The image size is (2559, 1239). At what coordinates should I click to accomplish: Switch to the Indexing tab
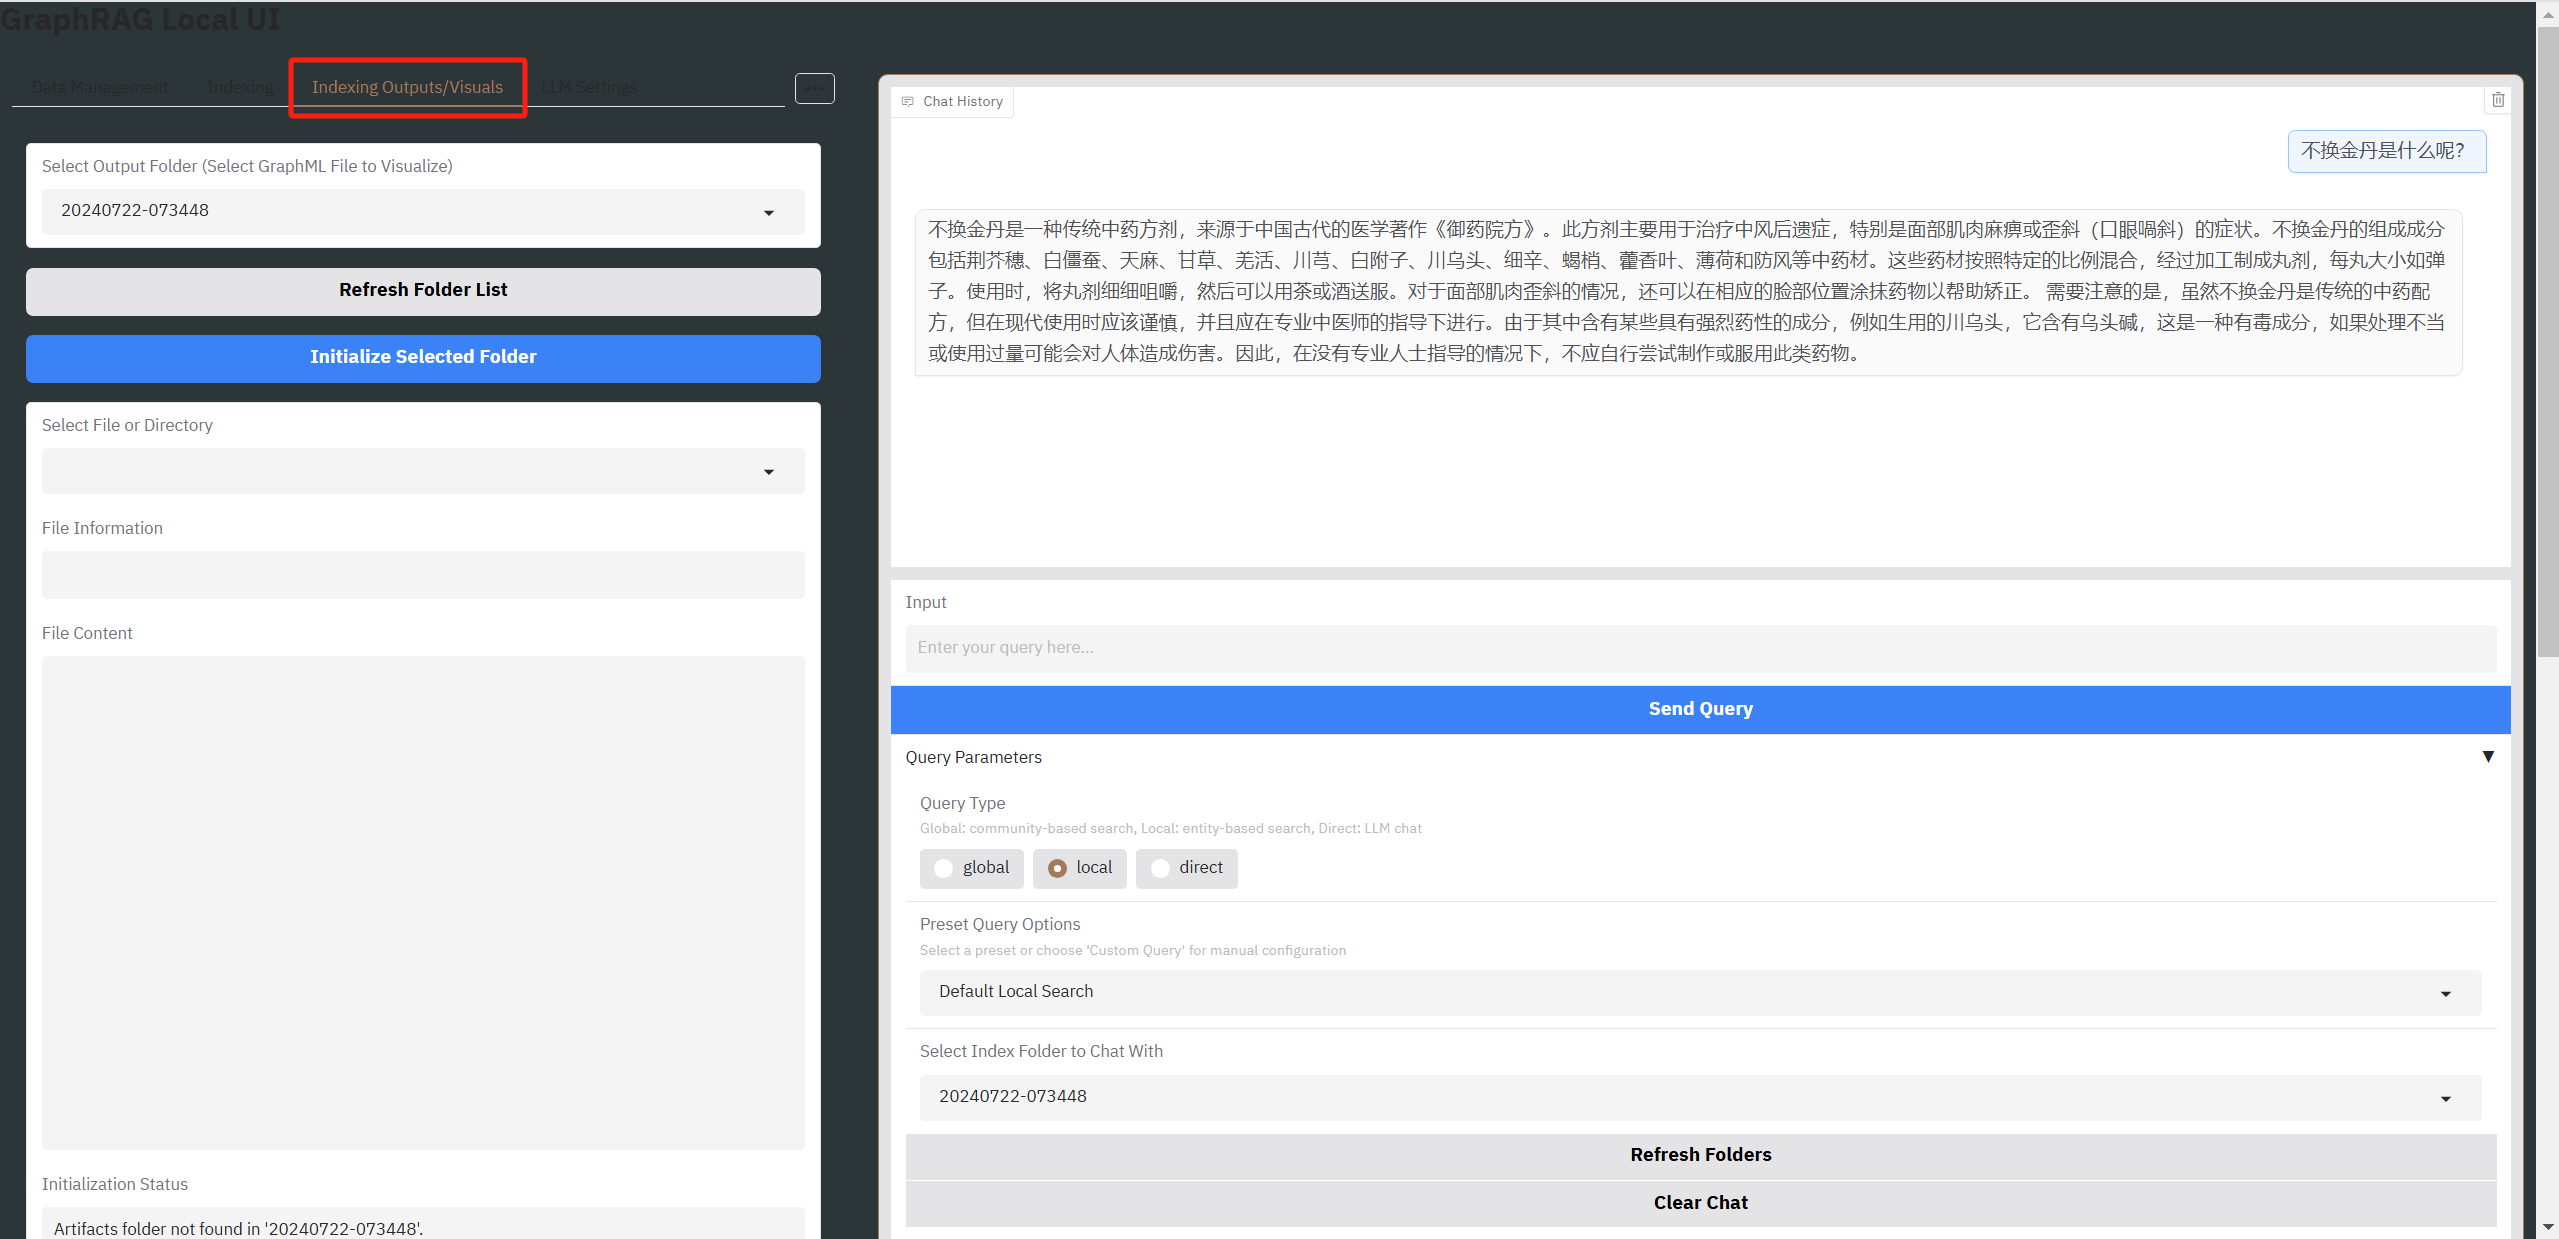pos(240,87)
